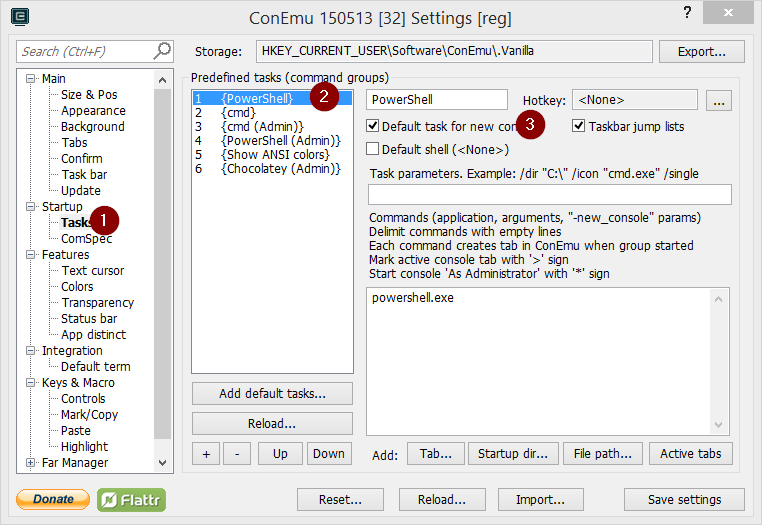This screenshot has width=762, height=525.
Task: Click the task name field PowerShell
Action: [437, 100]
